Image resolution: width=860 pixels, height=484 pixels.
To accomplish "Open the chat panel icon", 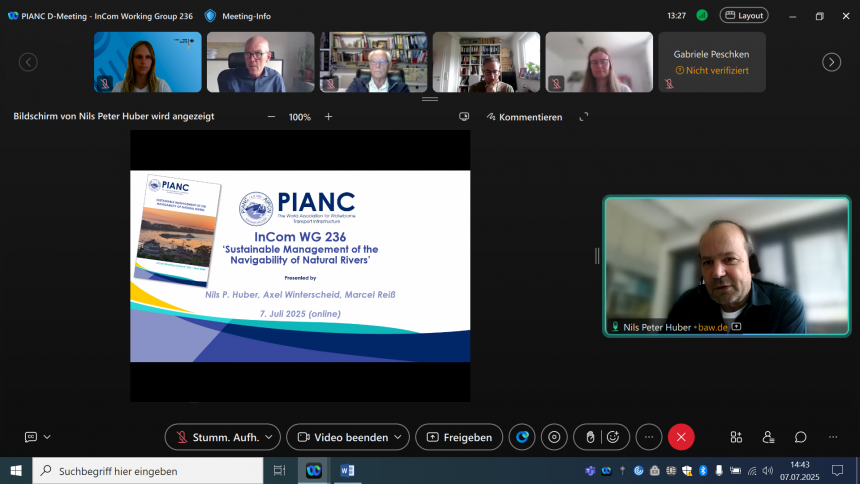I will (801, 437).
